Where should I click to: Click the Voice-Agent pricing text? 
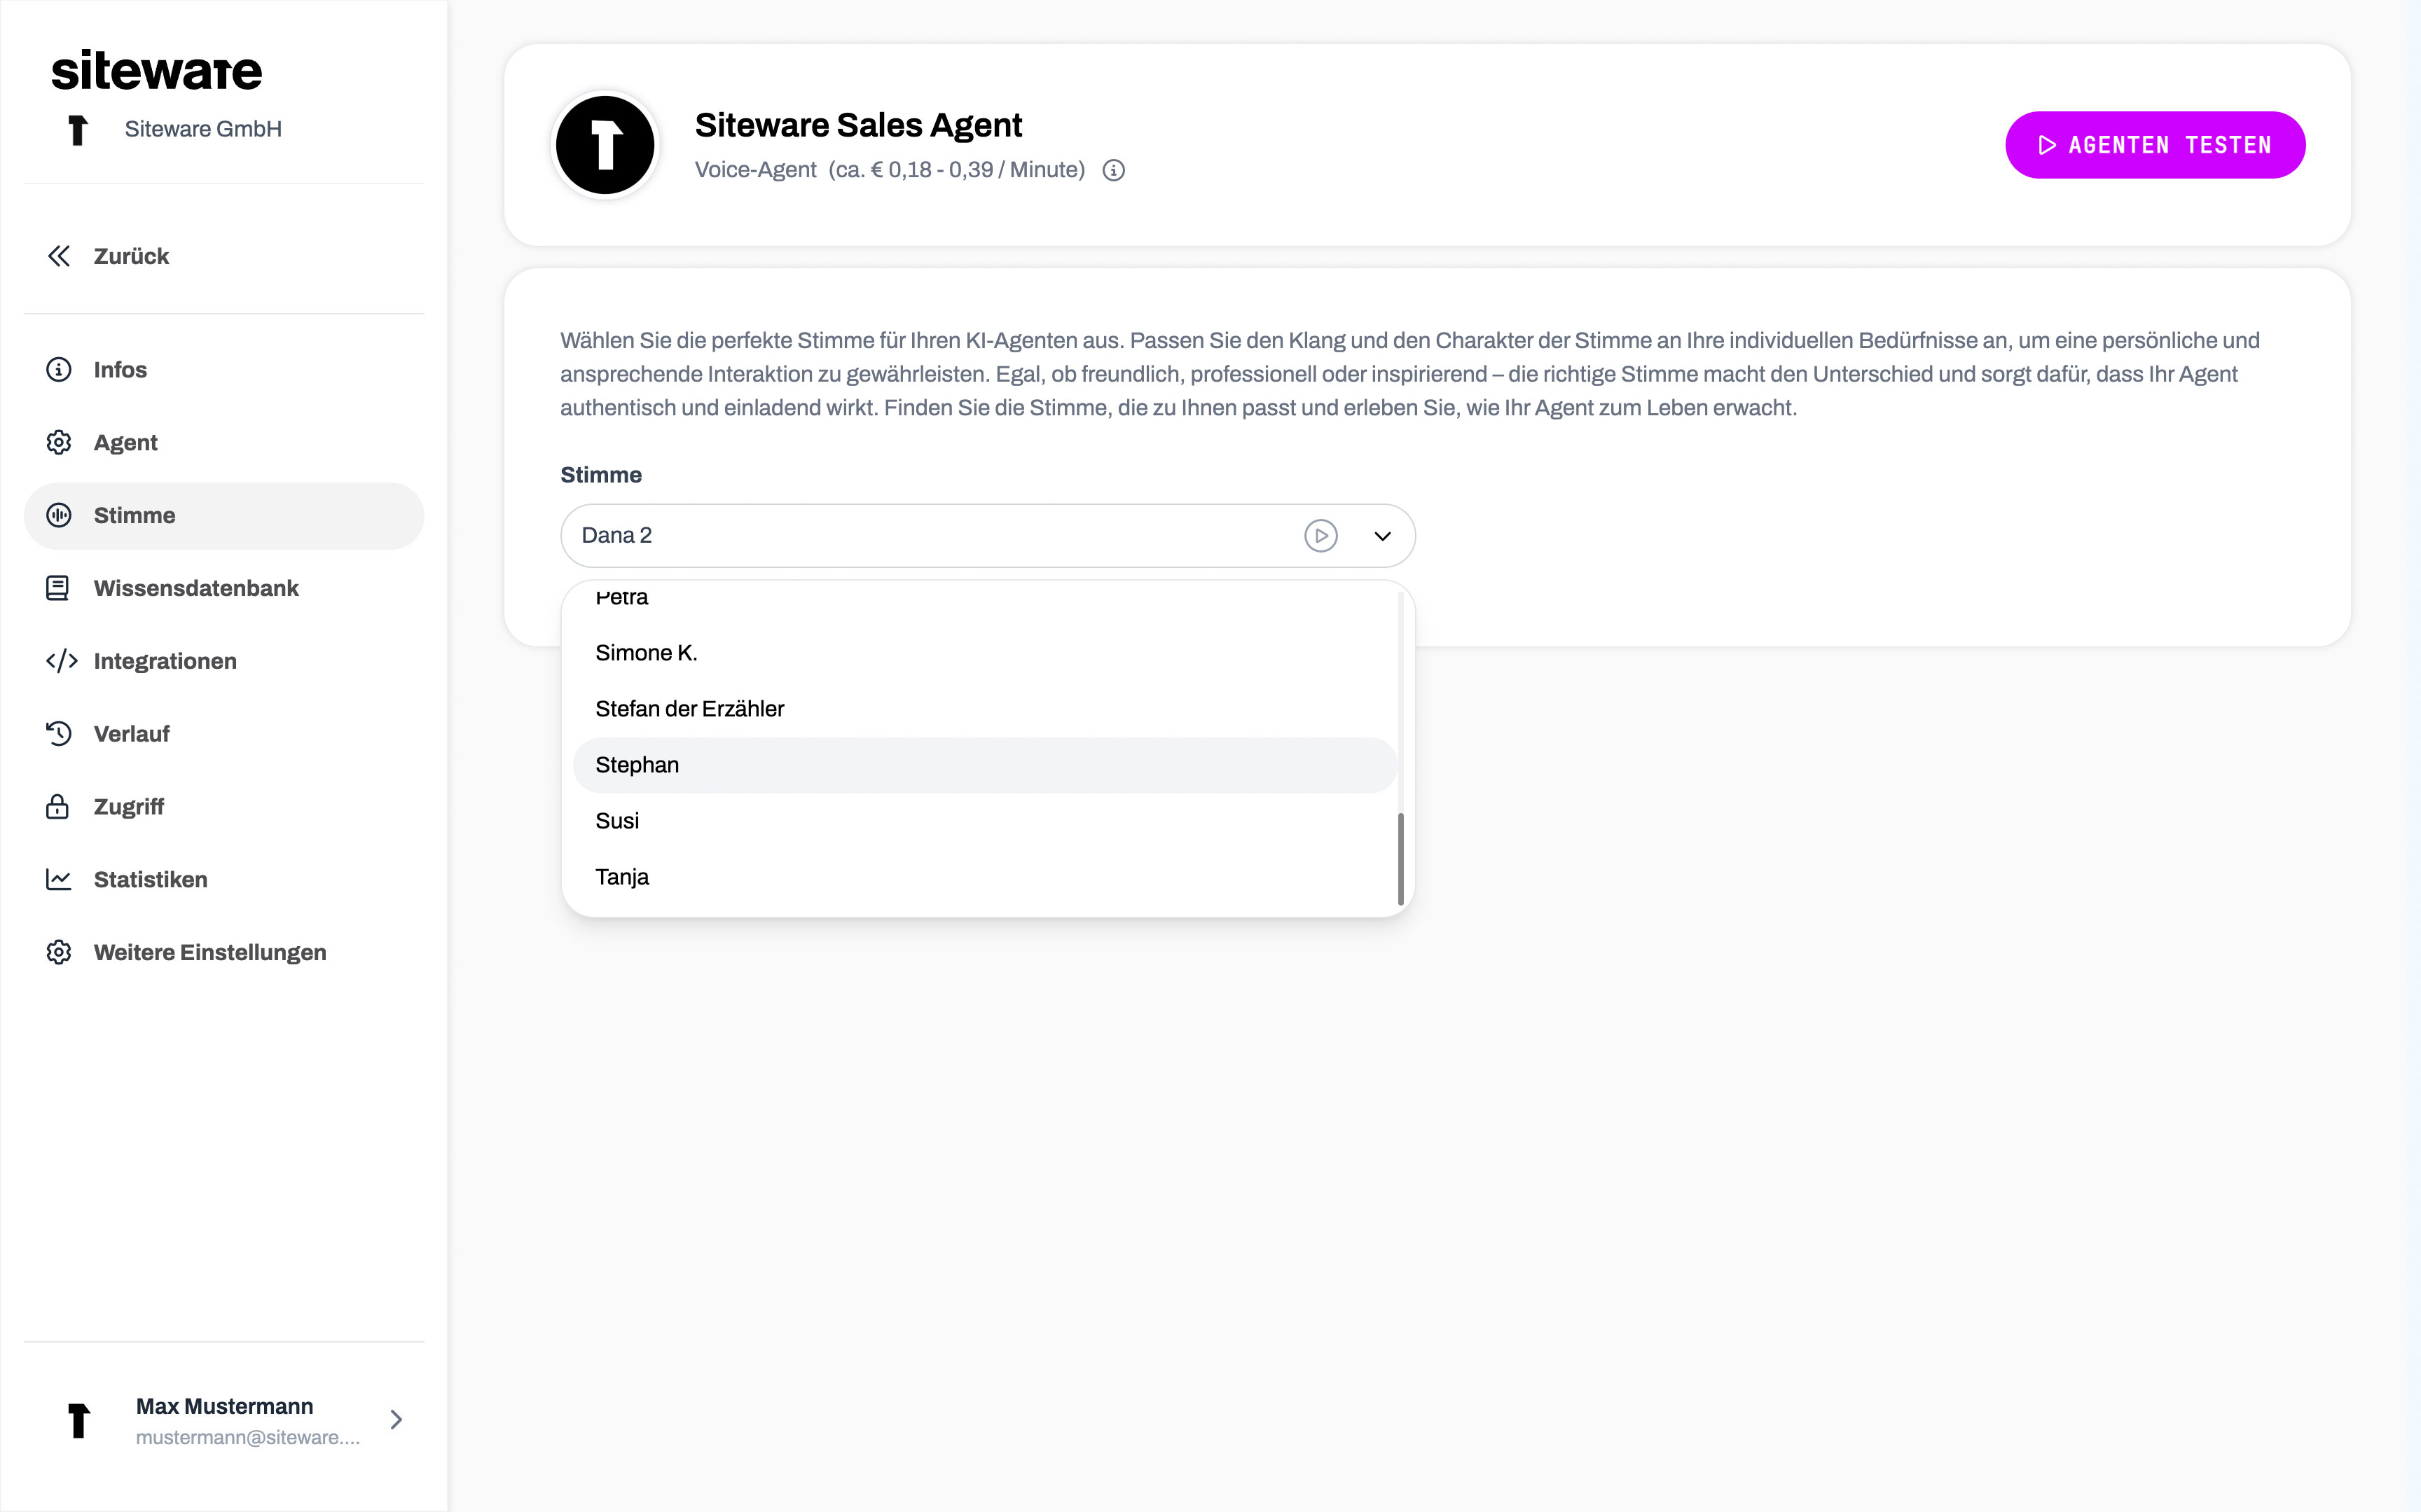[890, 170]
